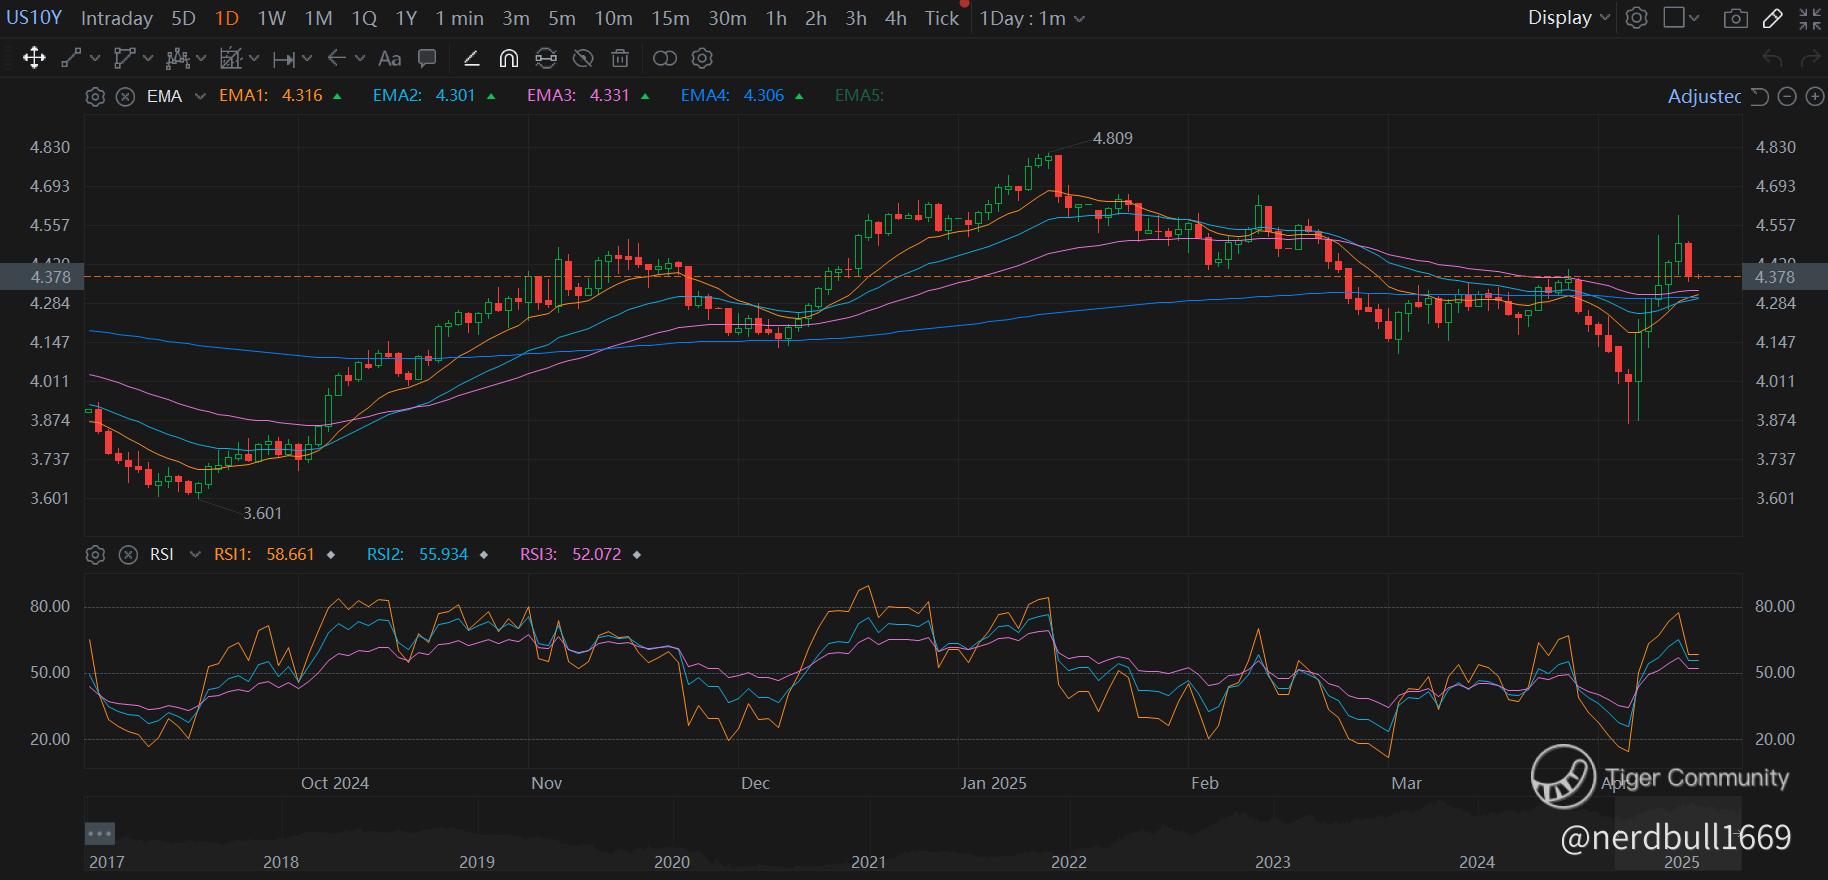Click the zoom-in plus icon on chart

coord(1814,96)
